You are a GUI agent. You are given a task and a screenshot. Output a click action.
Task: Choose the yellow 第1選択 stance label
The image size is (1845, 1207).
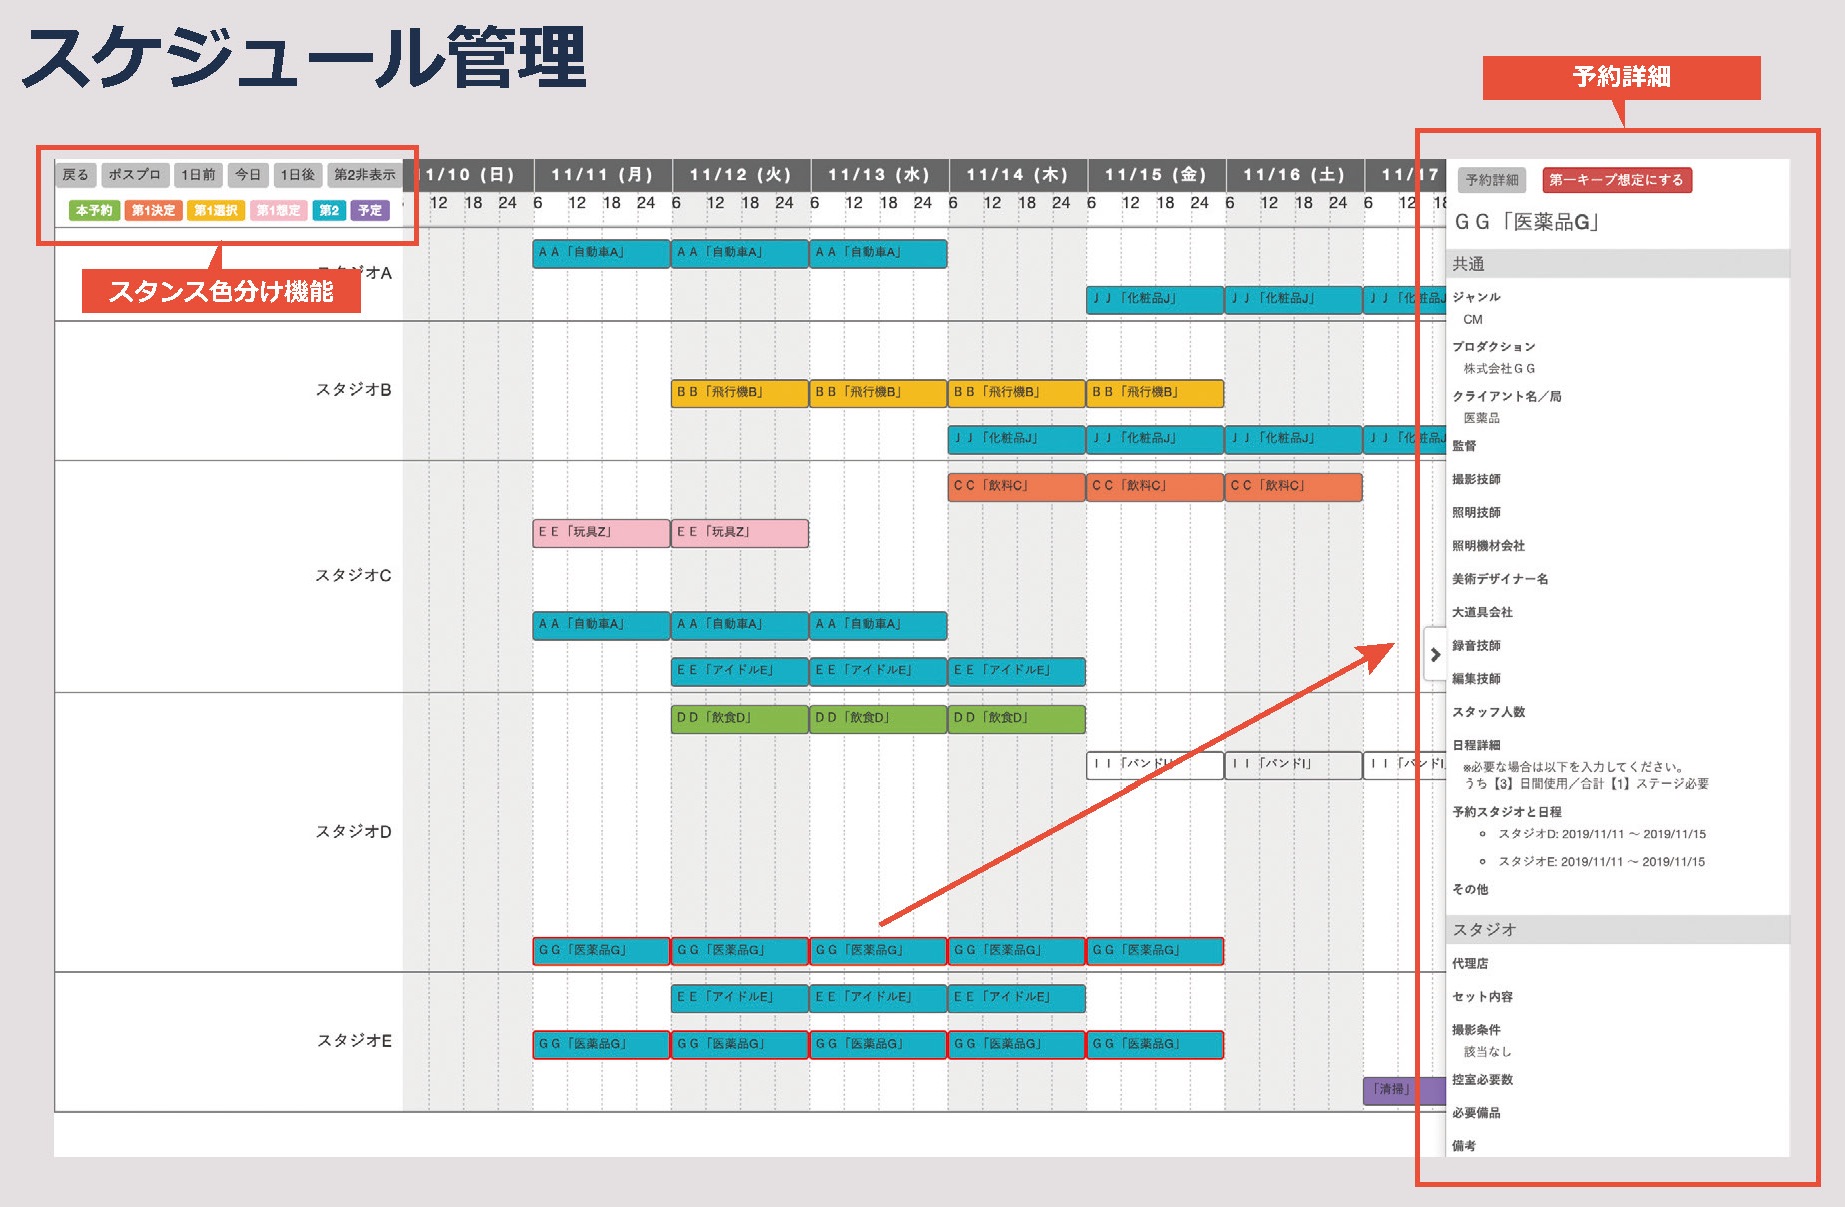coord(216,211)
